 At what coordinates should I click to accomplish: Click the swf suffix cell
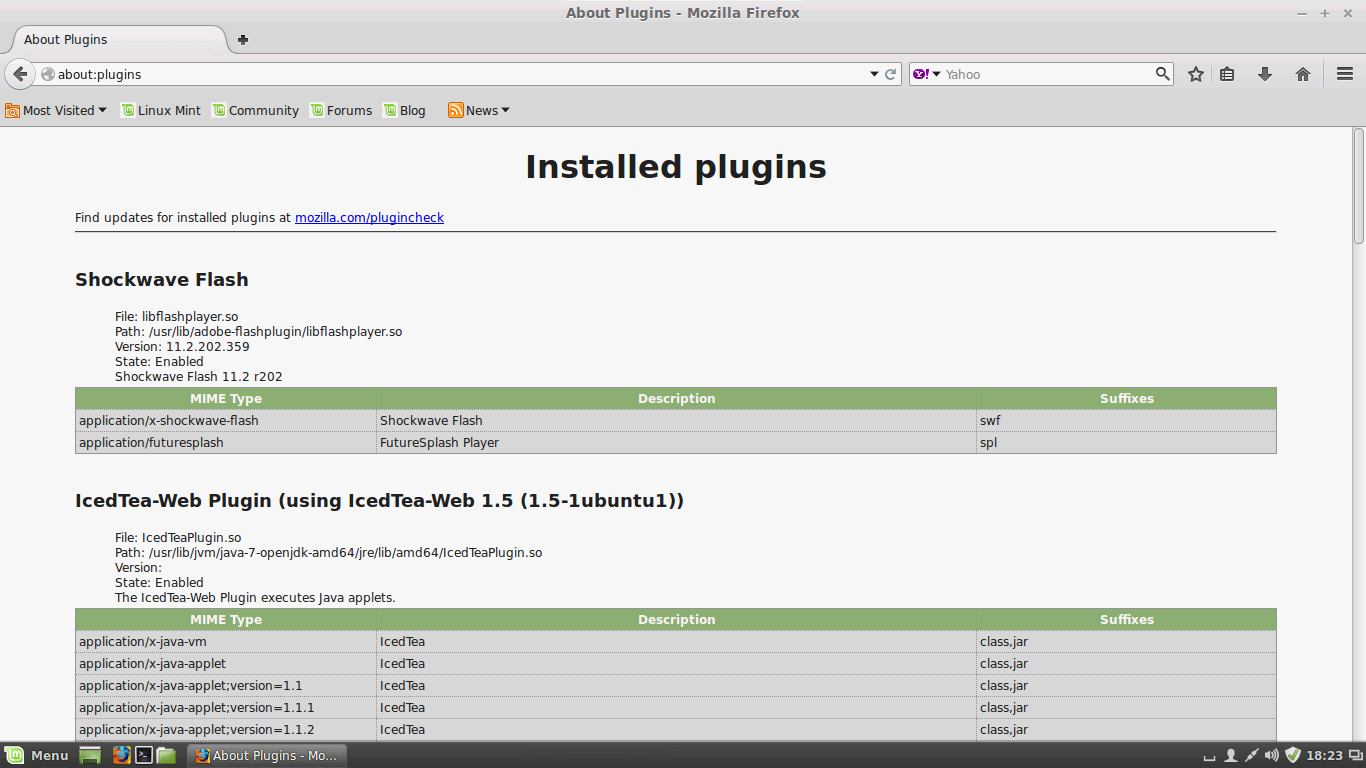pyautogui.click(x=1127, y=420)
